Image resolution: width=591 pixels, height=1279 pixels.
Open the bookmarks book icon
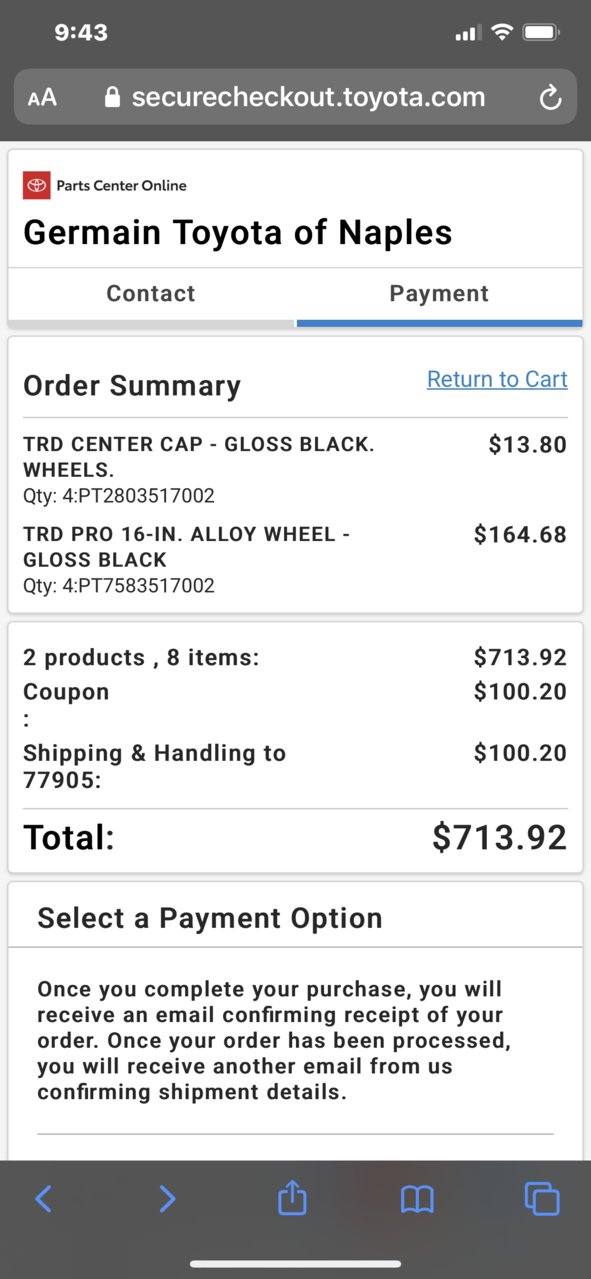(x=417, y=1198)
